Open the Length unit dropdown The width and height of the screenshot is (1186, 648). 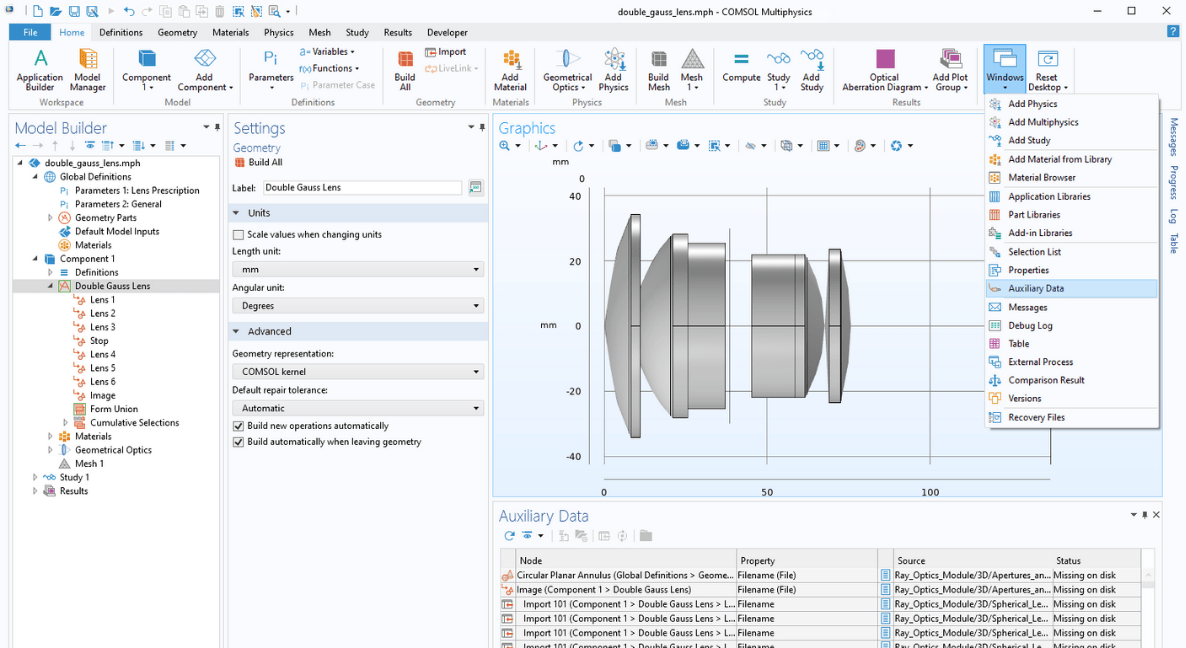tap(358, 270)
